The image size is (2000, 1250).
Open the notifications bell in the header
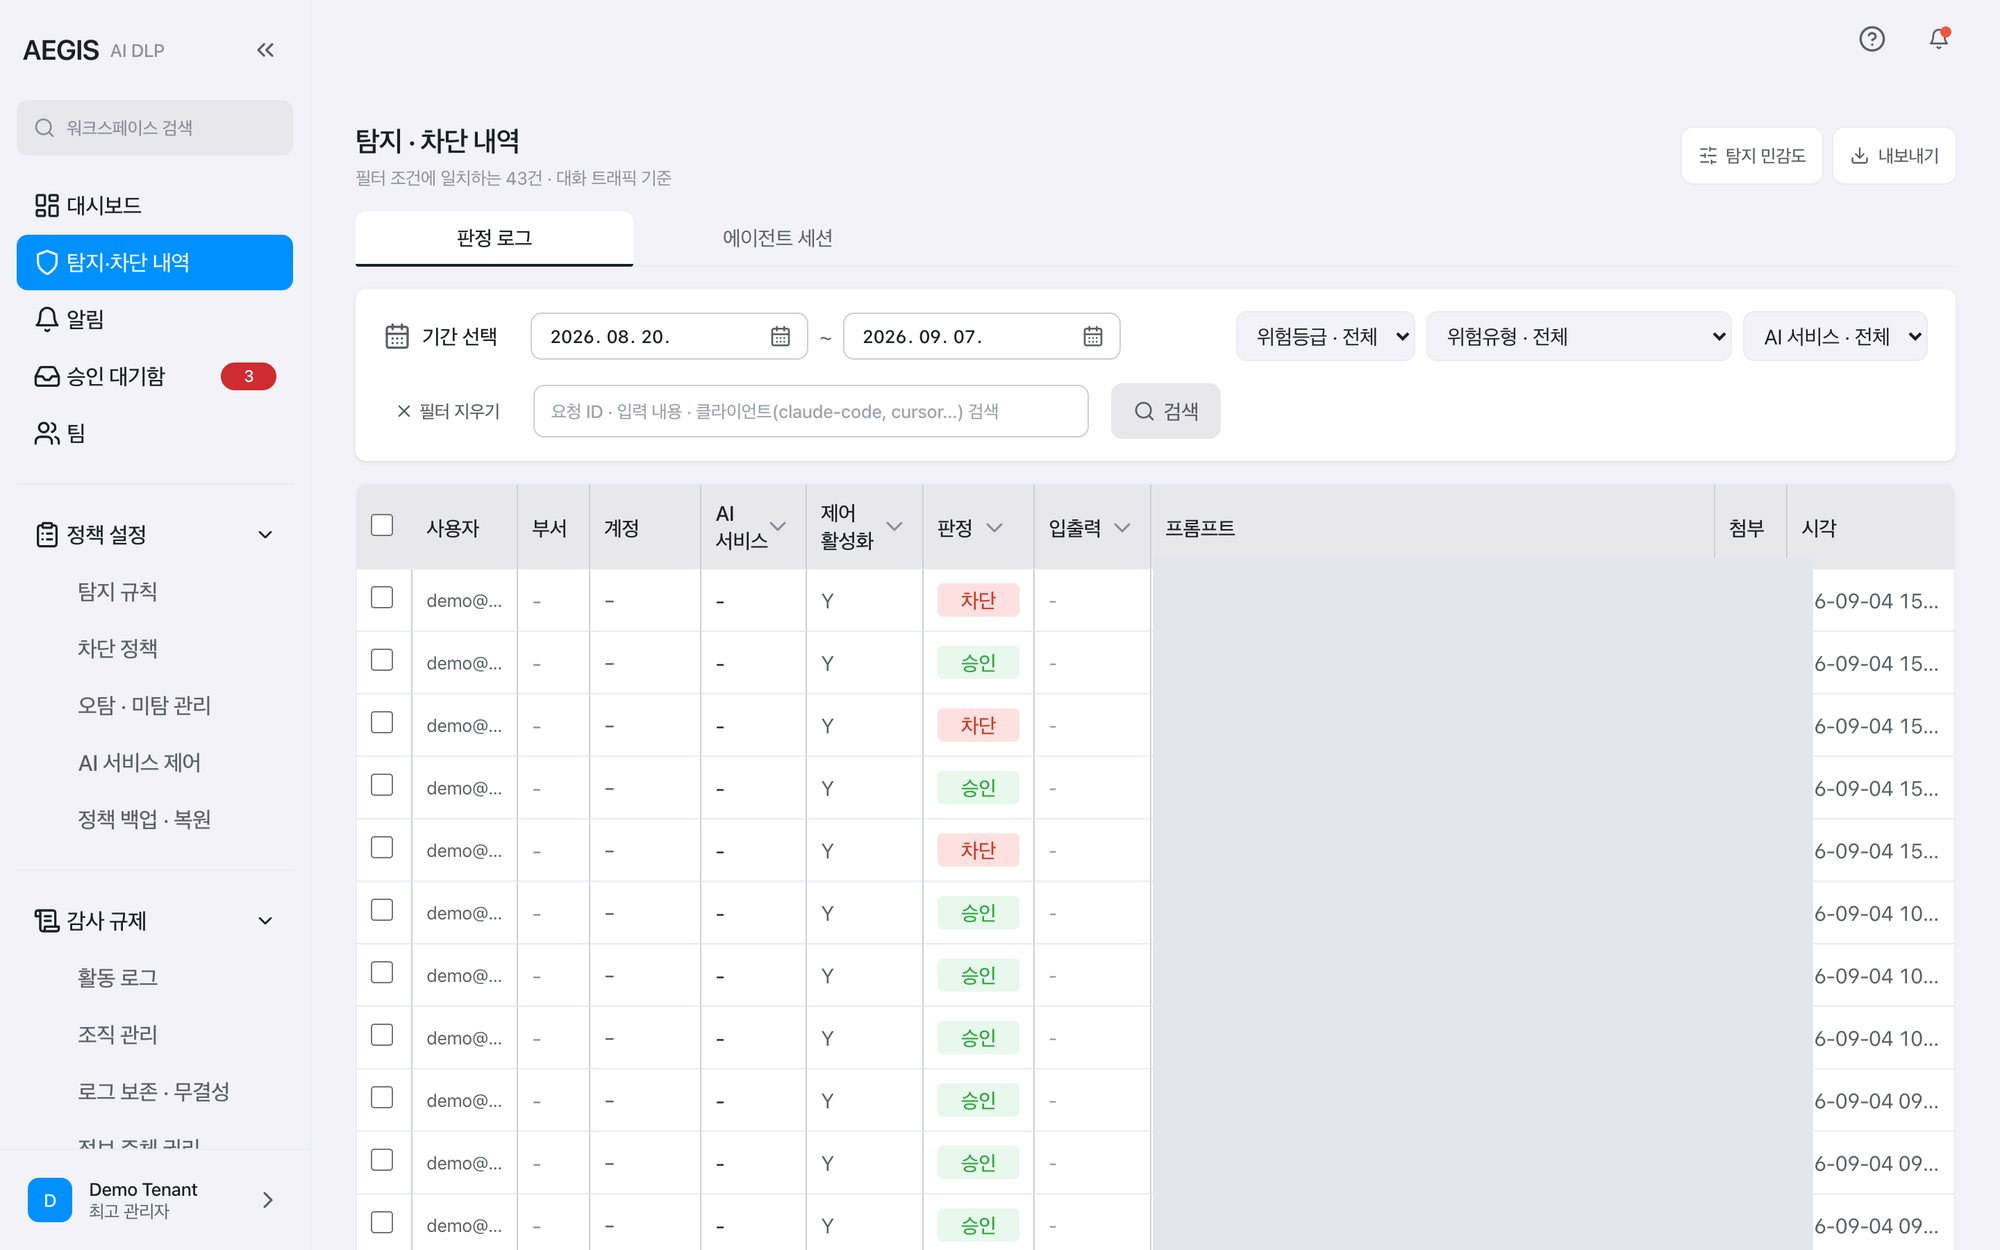[x=1939, y=39]
